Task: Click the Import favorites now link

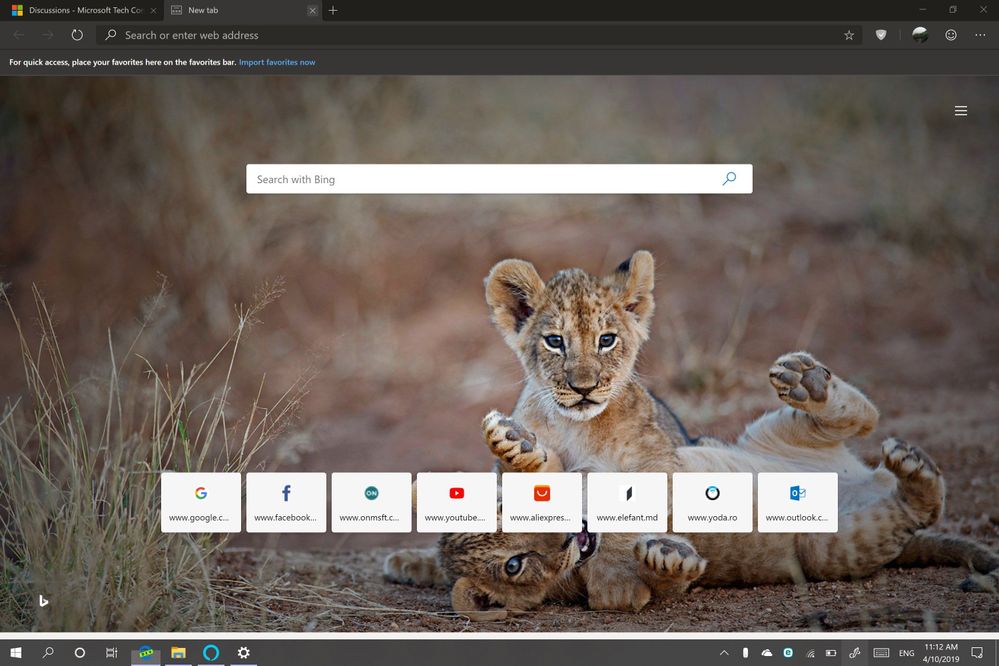Action: [277, 62]
